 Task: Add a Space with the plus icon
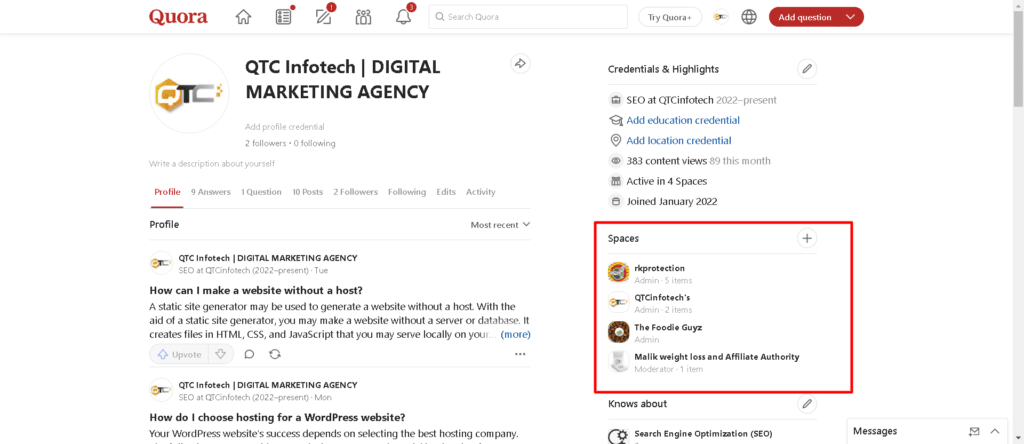(x=807, y=238)
